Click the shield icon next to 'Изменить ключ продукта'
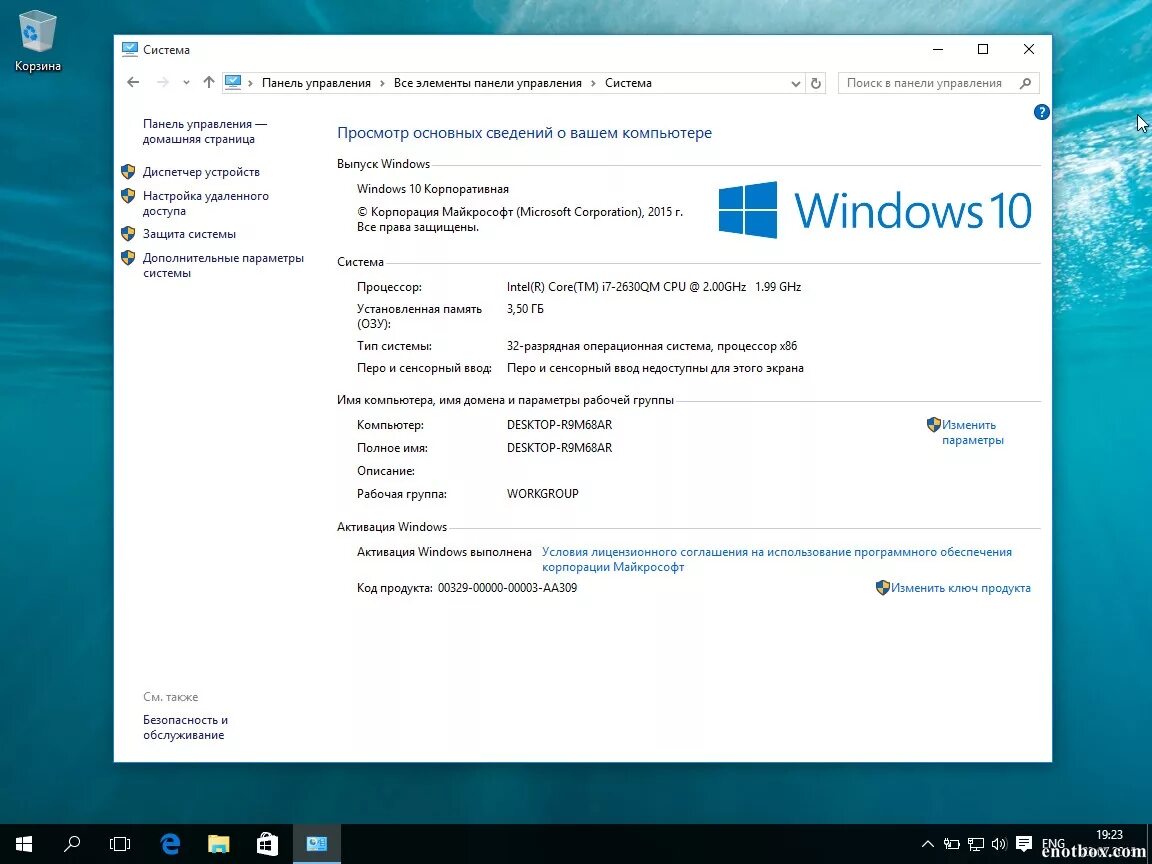This screenshot has width=1152, height=864. (x=882, y=588)
